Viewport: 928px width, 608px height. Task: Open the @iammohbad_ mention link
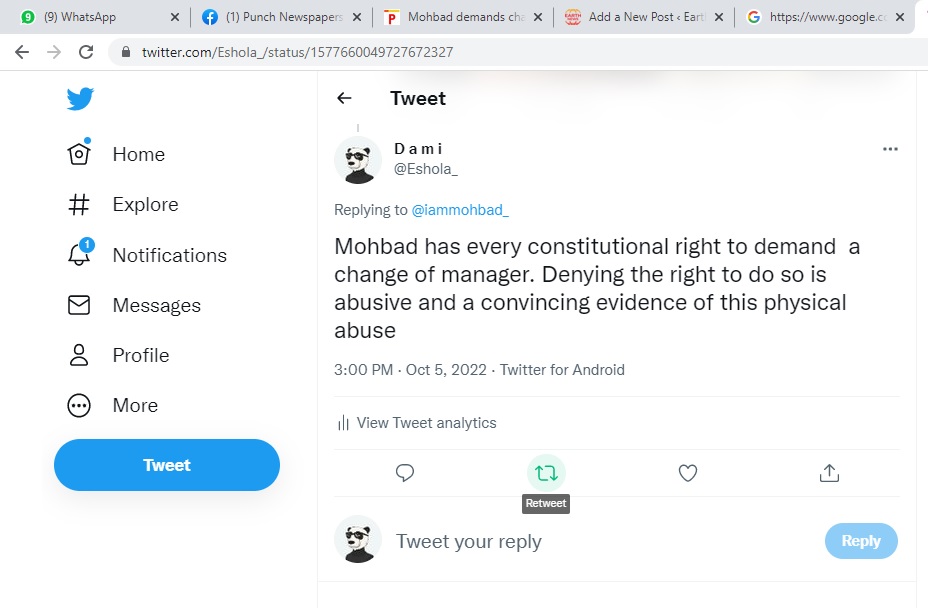(x=460, y=210)
